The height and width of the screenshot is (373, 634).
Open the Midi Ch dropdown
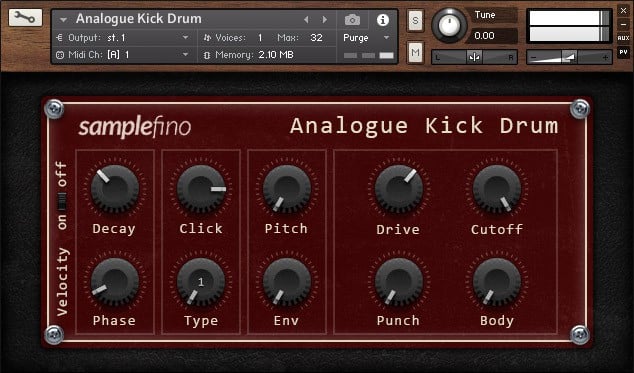[122, 55]
